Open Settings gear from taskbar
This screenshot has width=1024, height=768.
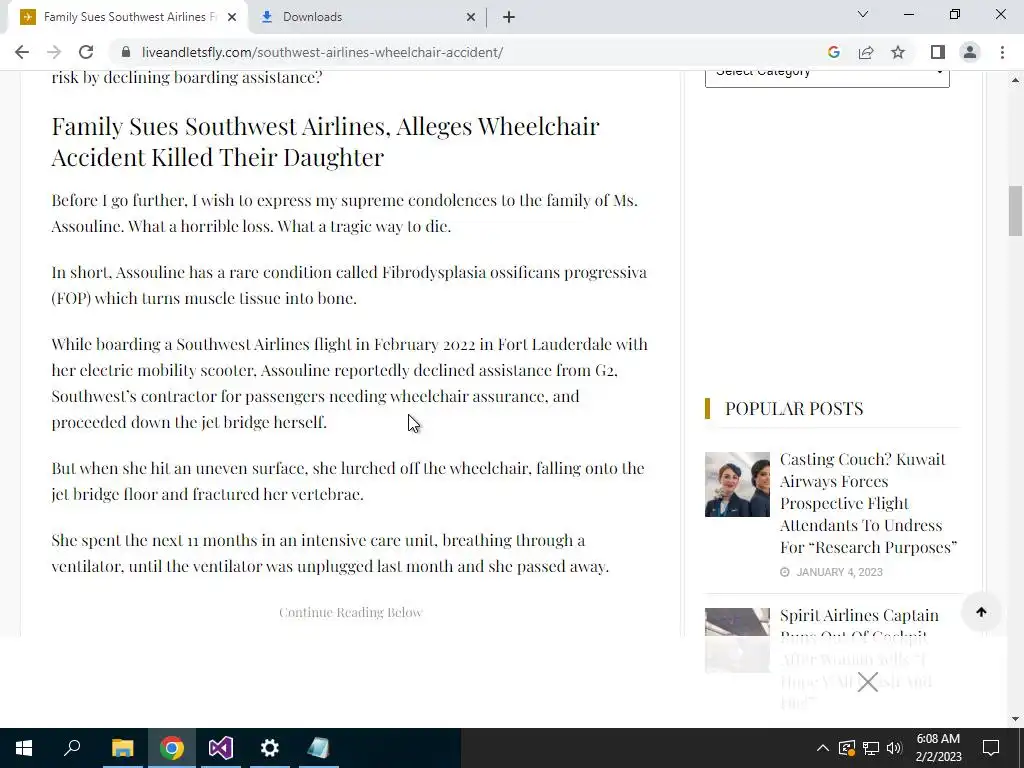pos(270,748)
